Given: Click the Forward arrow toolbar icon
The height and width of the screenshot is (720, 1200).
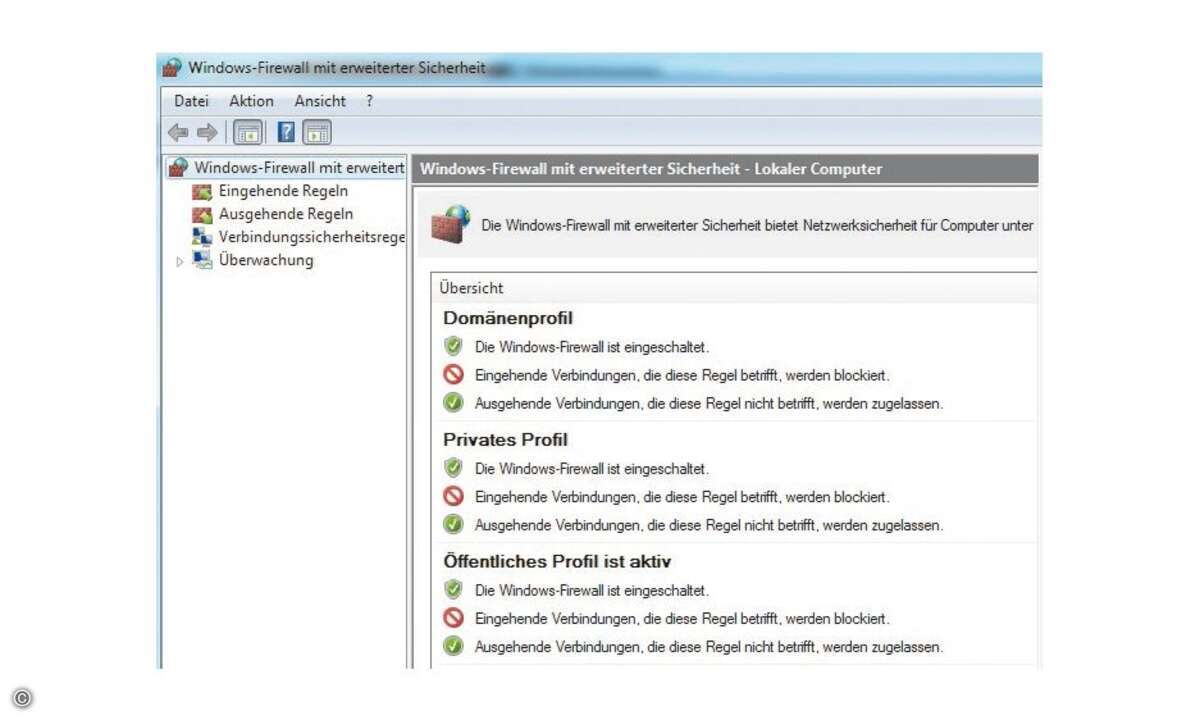Looking at the screenshot, I should pos(207,132).
